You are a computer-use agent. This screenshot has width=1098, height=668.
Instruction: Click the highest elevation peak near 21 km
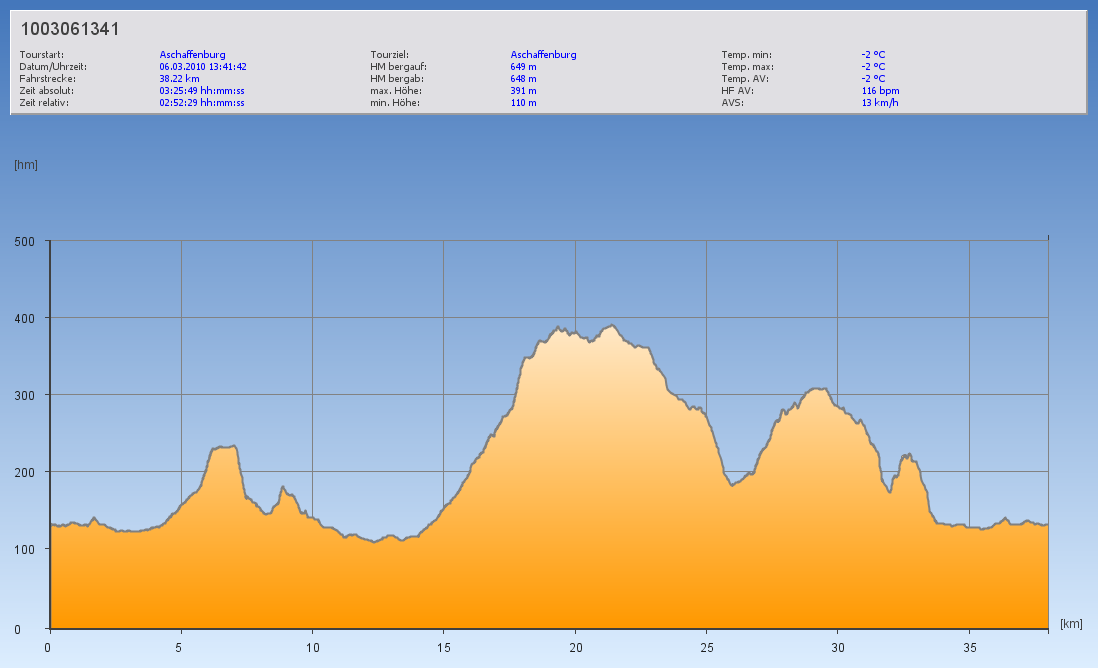click(612, 326)
